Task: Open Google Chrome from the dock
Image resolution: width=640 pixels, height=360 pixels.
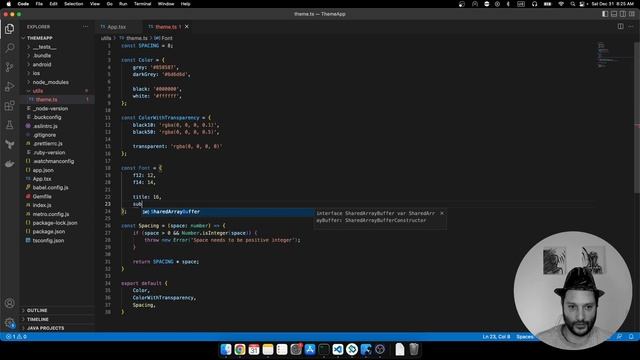Action: click(x=240, y=349)
